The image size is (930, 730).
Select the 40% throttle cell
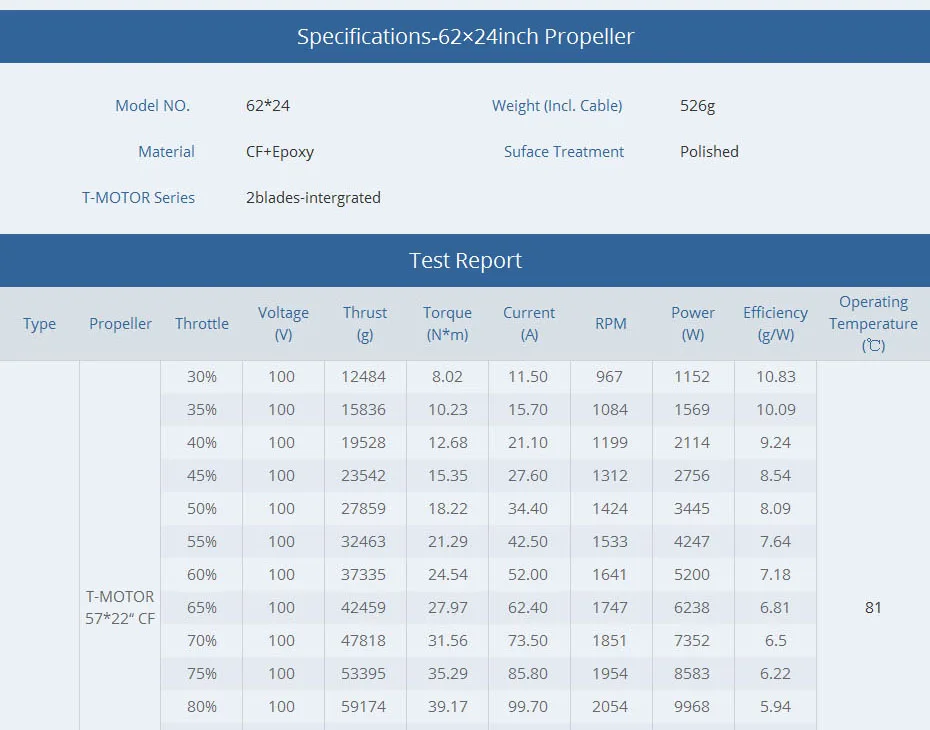(202, 442)
